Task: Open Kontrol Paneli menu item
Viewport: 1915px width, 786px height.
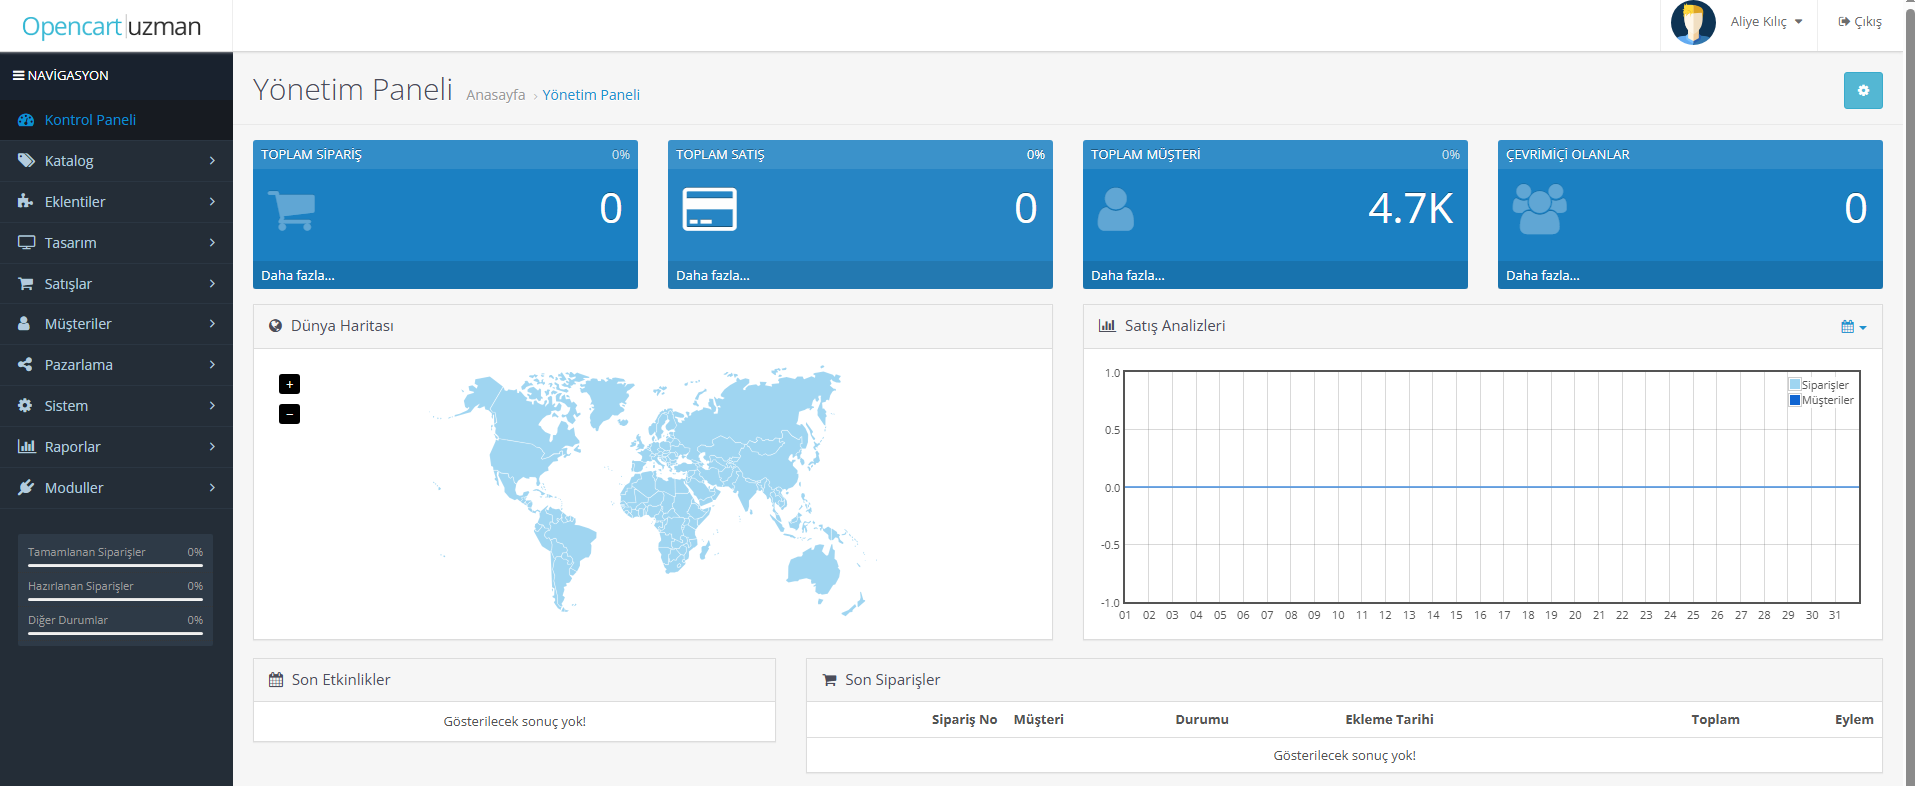Action: (116, 120)
